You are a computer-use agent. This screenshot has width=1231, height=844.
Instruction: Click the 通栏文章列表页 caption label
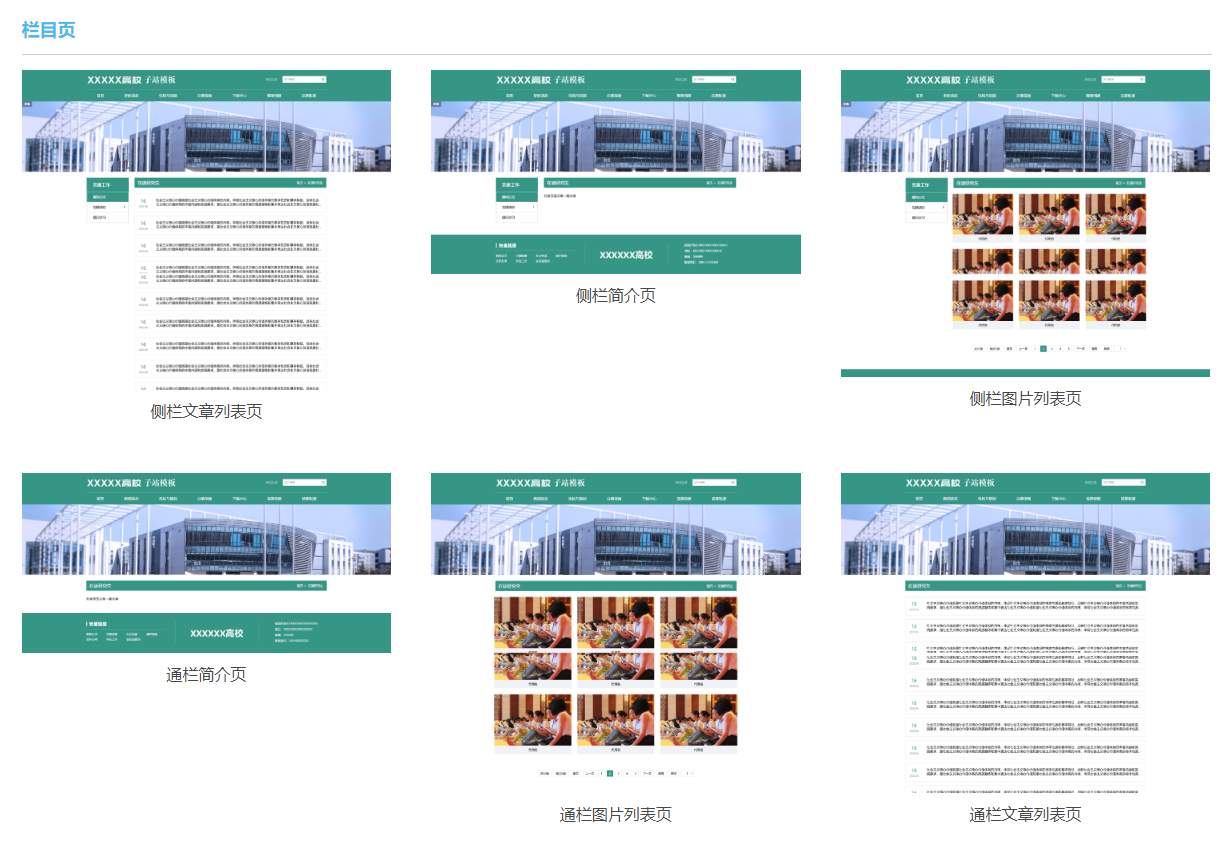coord(1025,815)
